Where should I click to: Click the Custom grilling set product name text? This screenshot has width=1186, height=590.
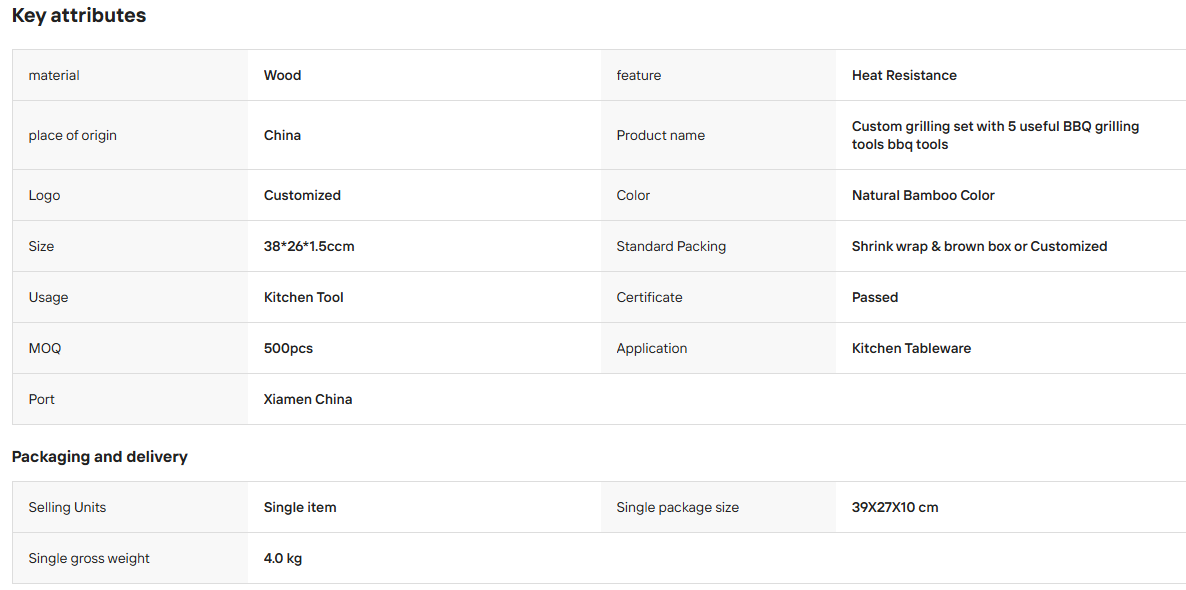(995, 135)
